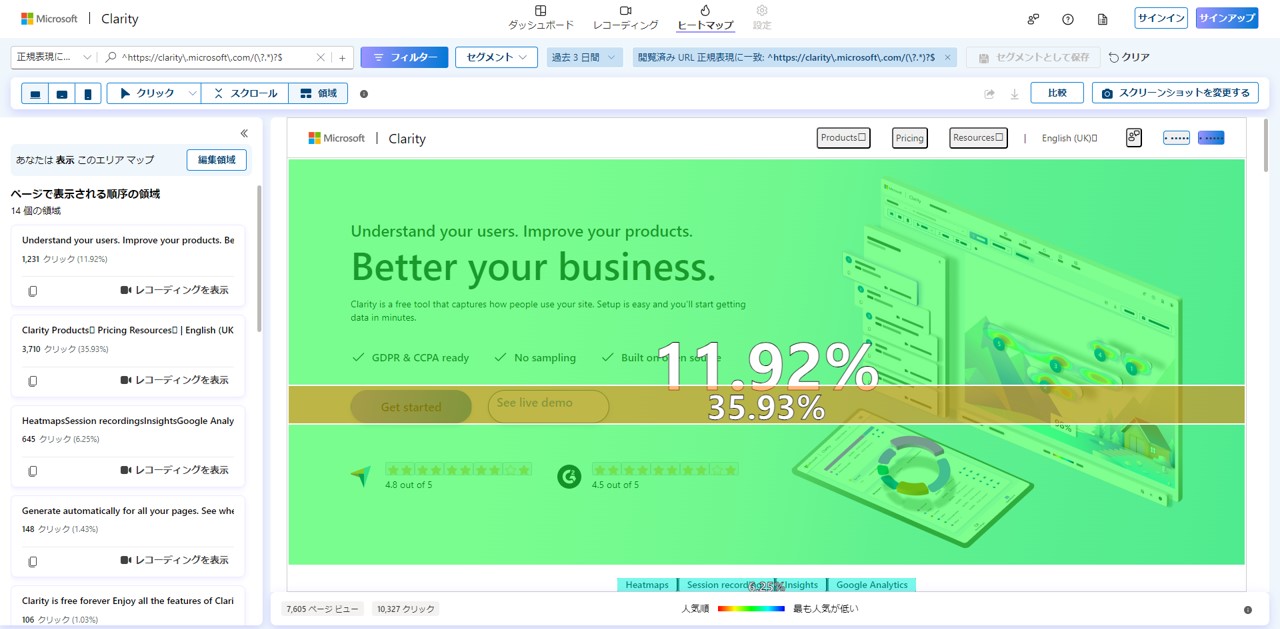Switch to スクロール heatmap mode
This screenshot has height=629, width=1280.
point(245,94)
